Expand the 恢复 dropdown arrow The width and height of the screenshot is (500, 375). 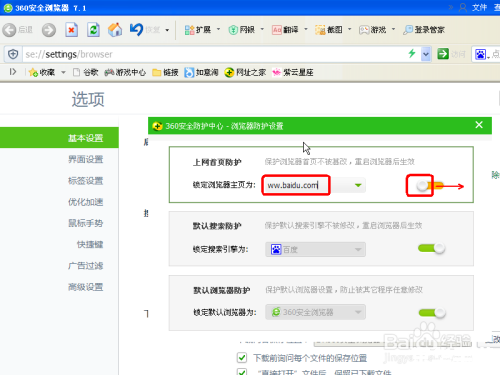pyautogui.click(x=167, y=30)
